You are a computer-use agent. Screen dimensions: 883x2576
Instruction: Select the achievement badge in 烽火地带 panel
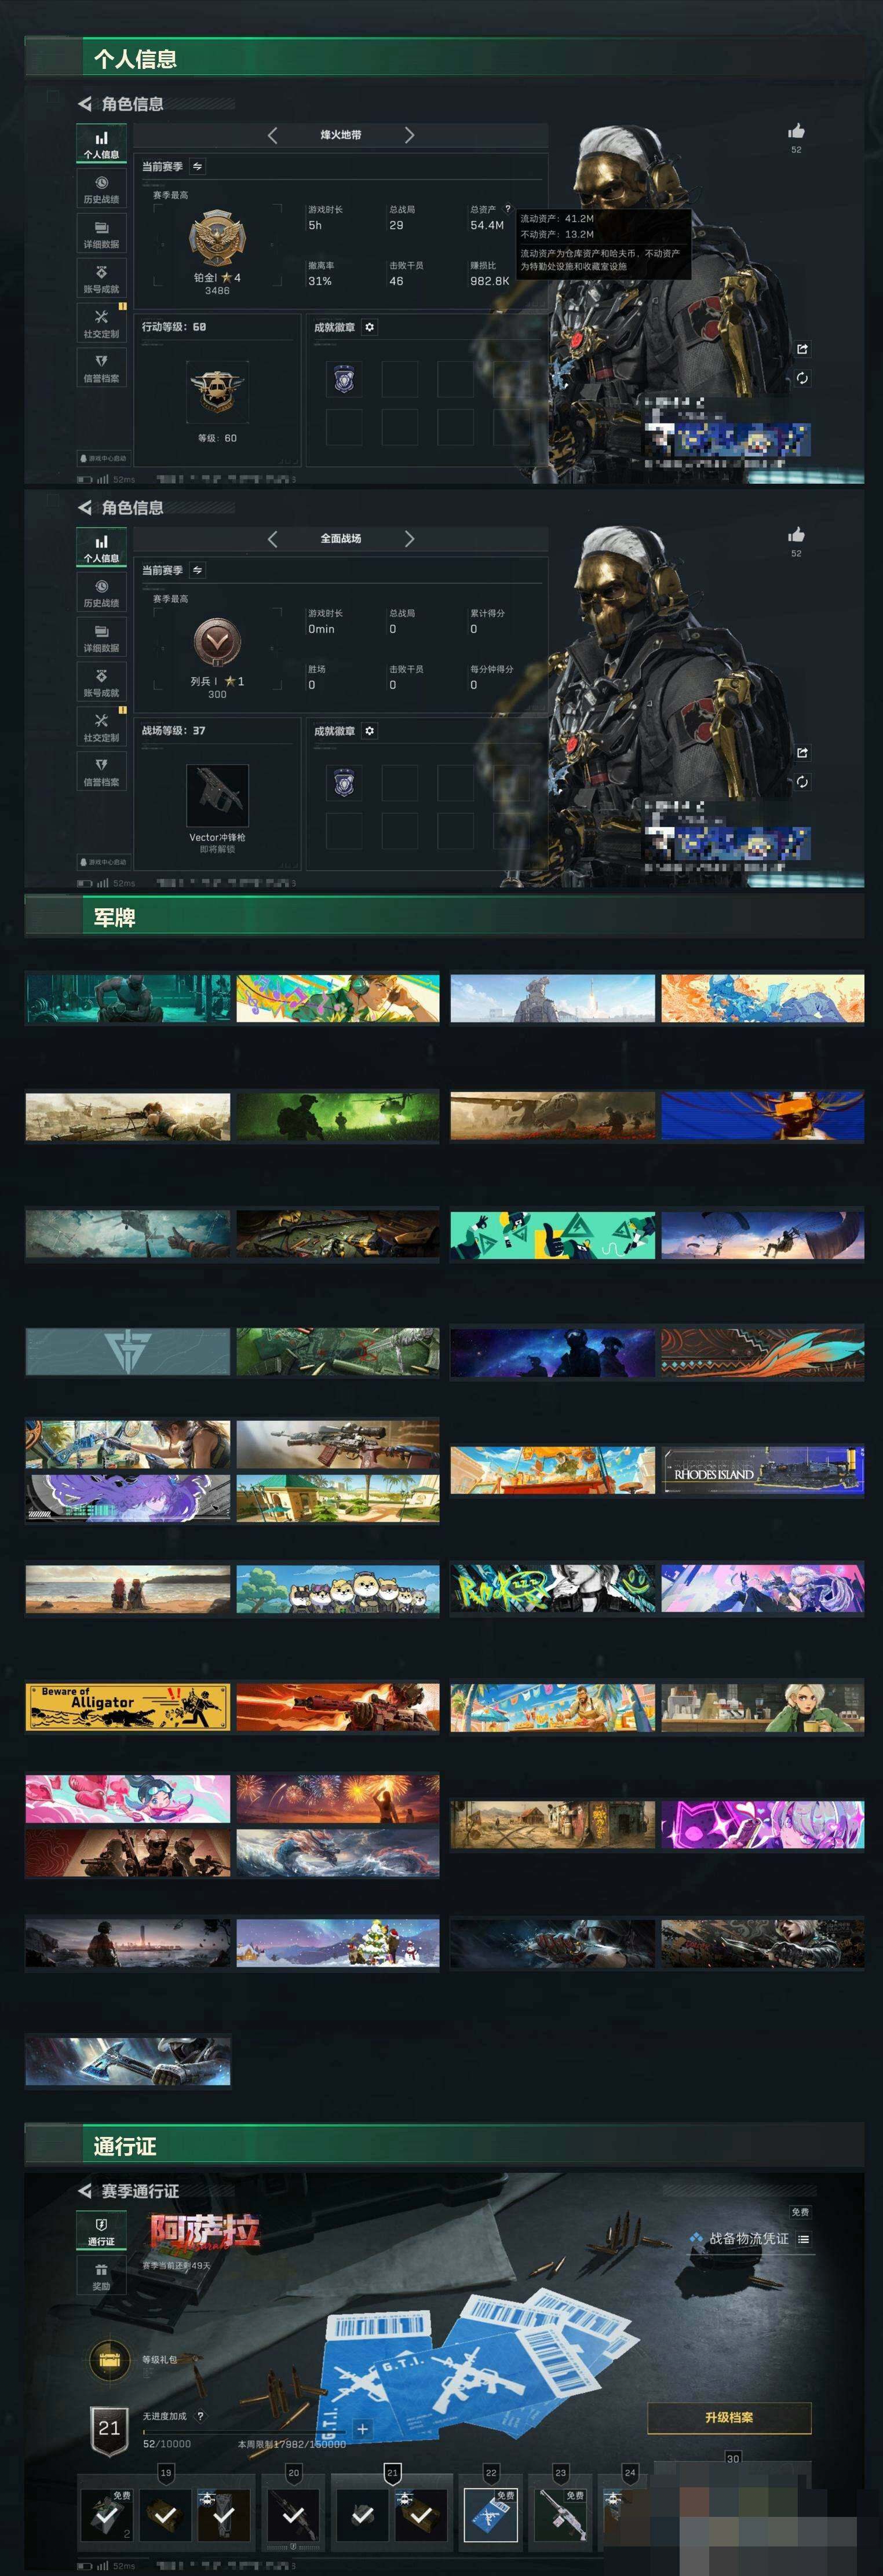coord(344,379)
